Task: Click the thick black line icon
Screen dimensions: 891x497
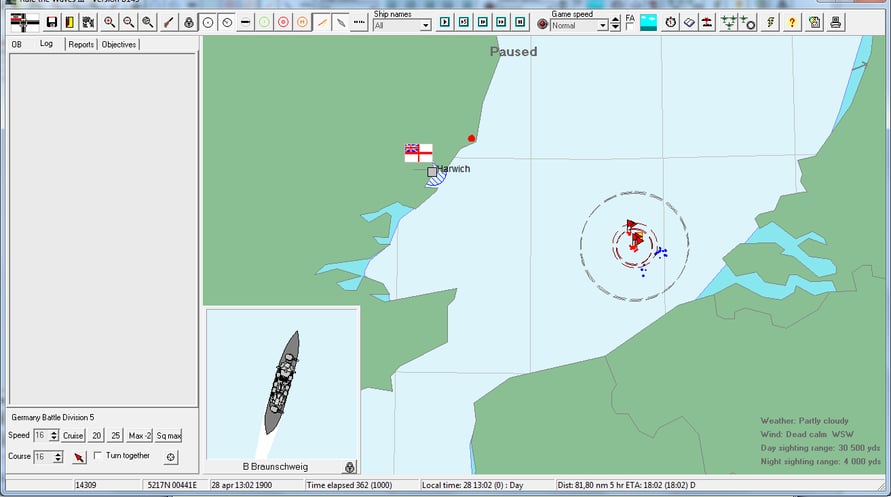Action: click(x=245, y=23)
